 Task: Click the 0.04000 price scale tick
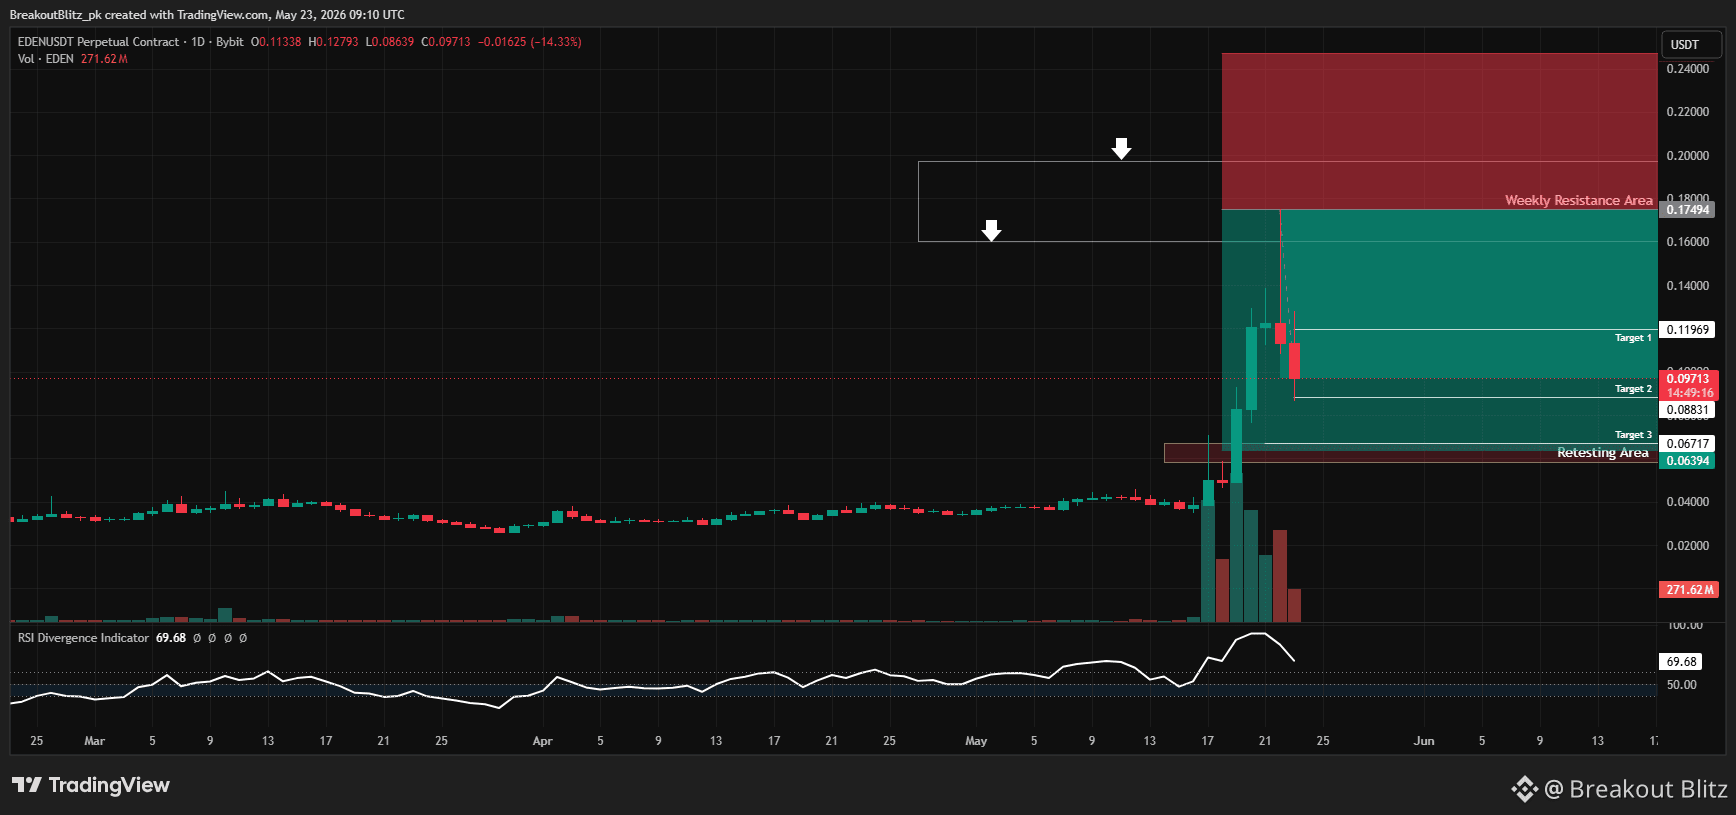click(x=1688, y=502)
